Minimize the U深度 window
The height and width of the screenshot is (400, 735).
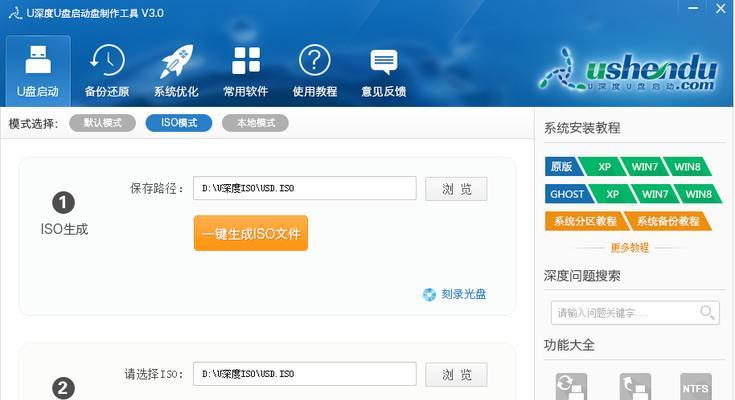tap(693, 8)
